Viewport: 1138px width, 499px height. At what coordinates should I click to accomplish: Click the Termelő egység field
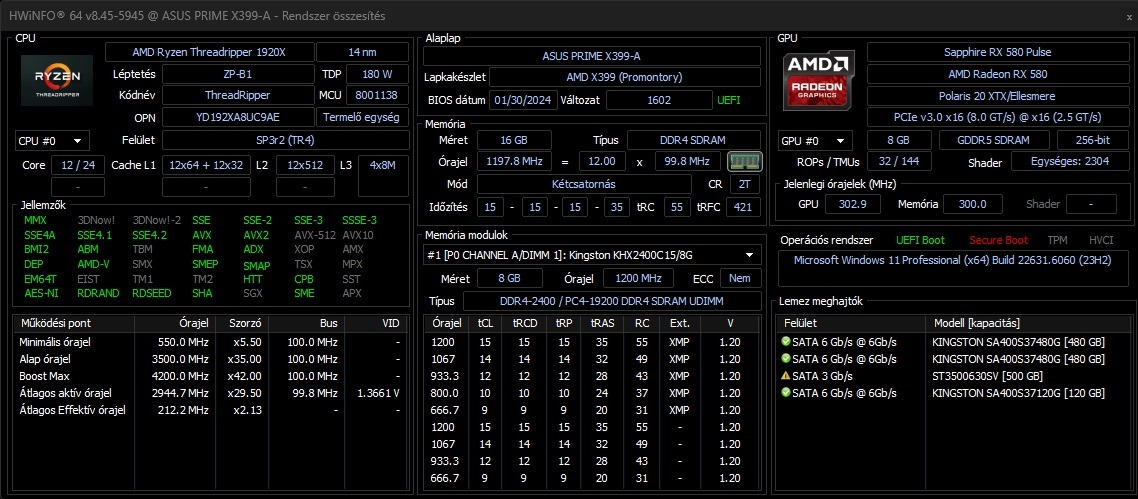click(362, 117)
